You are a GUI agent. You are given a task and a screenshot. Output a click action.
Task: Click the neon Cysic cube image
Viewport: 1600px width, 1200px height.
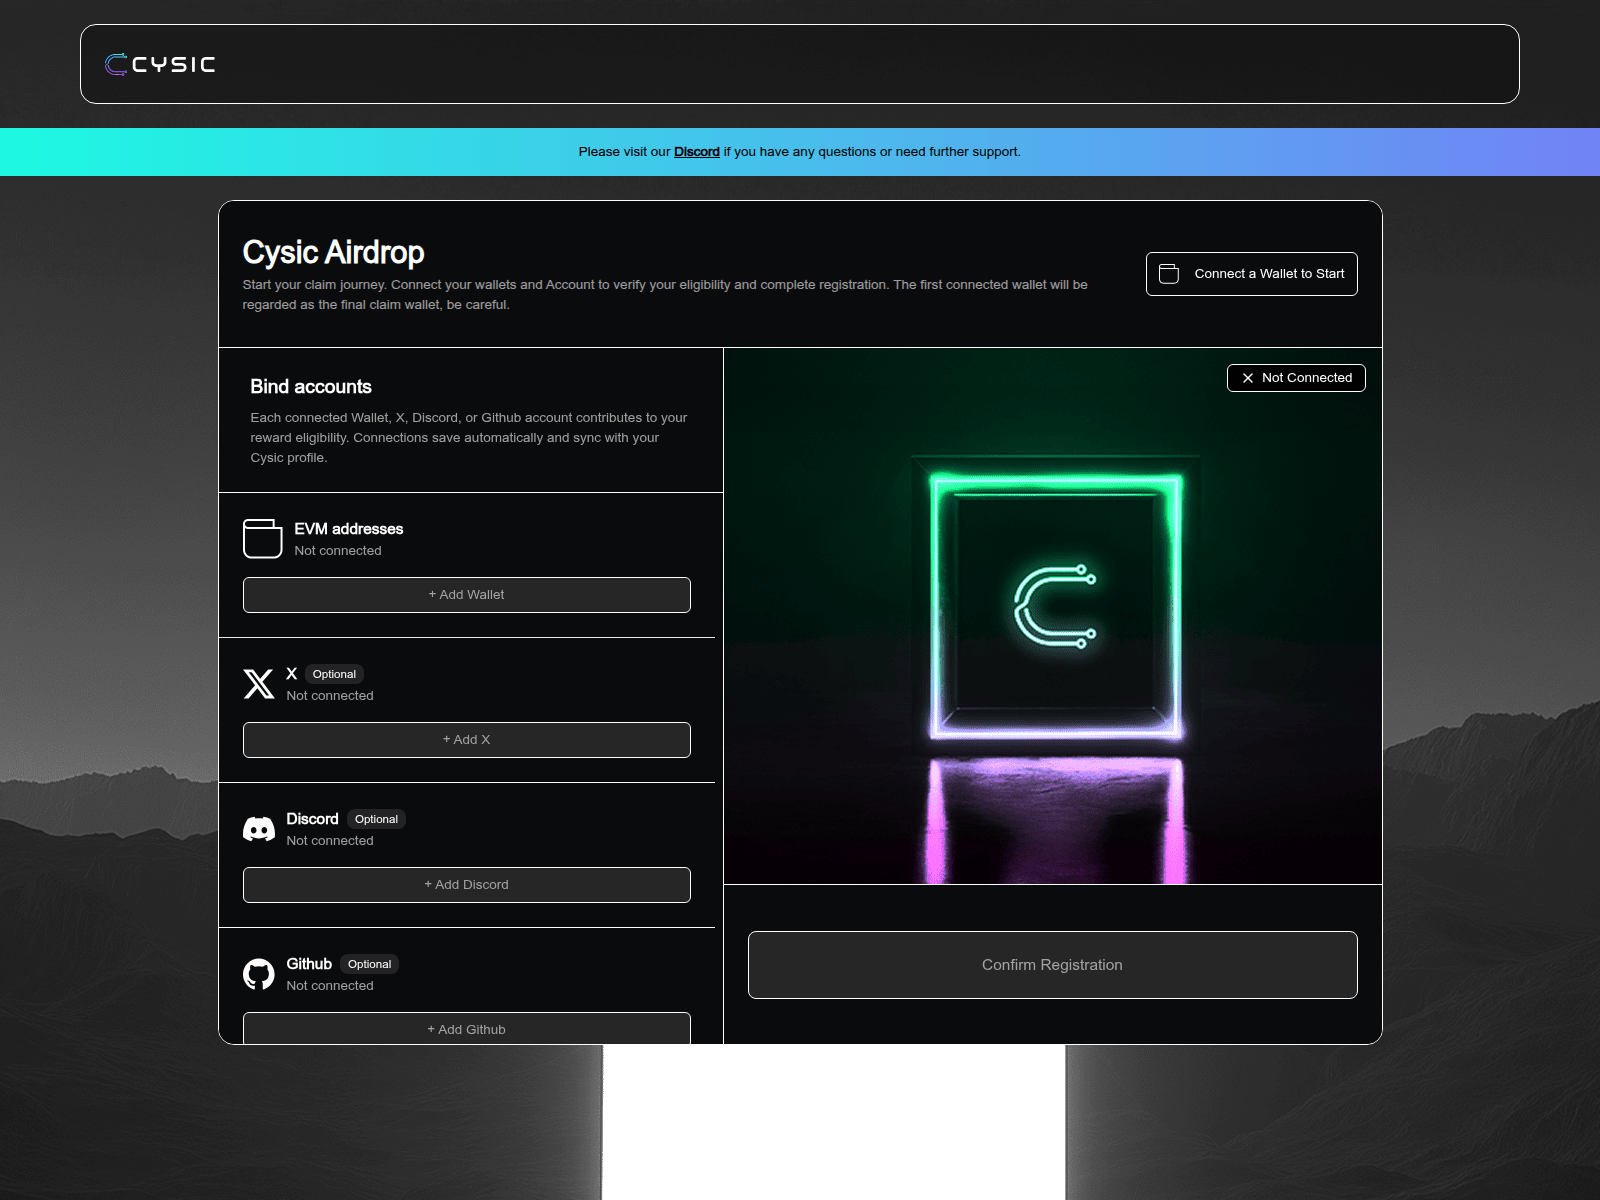[1053, 616]
